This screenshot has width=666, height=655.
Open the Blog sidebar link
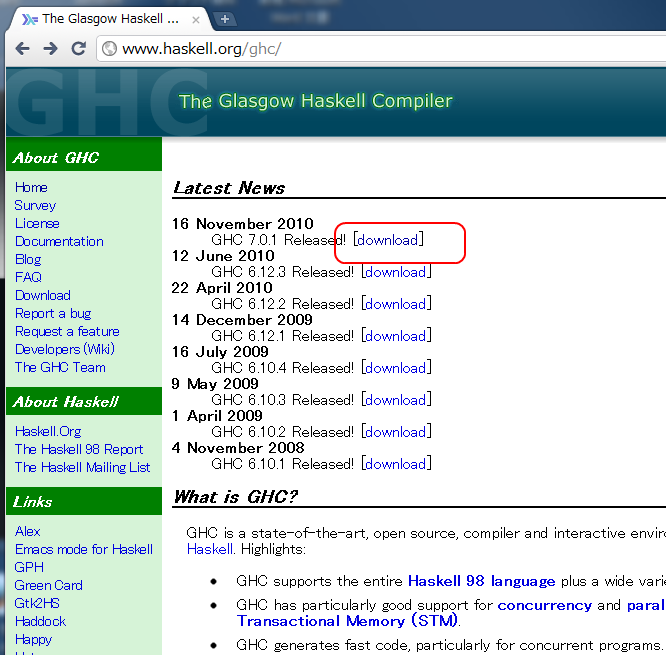pyautogui.click(x=28, y=259)
